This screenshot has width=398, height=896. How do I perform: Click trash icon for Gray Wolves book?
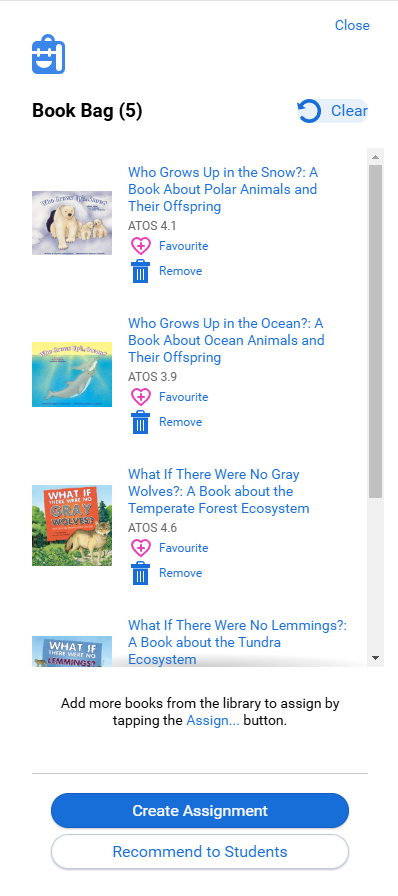coord(140,573)
